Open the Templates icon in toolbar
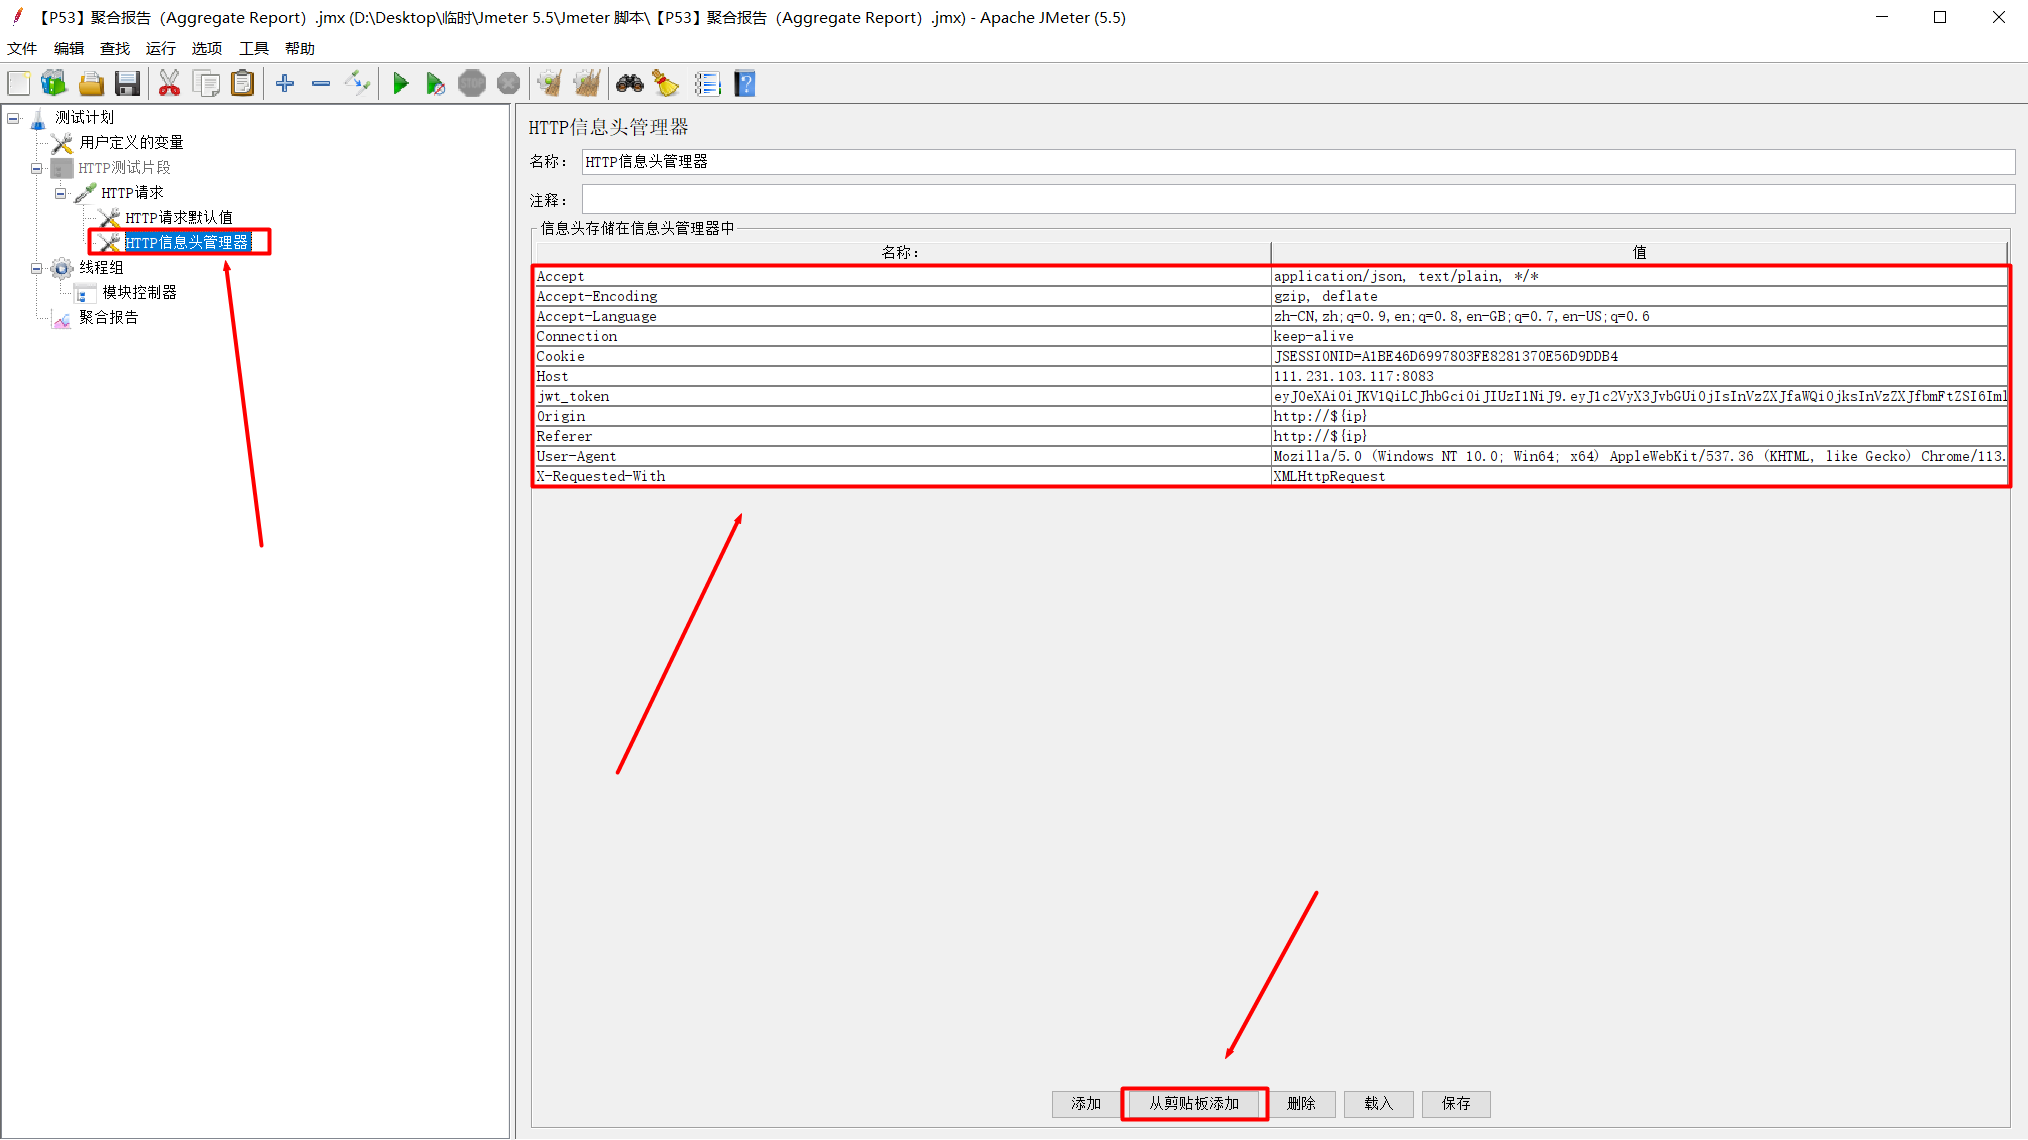The width and height of the screenshot is (2028, 1140). [54, 84]
